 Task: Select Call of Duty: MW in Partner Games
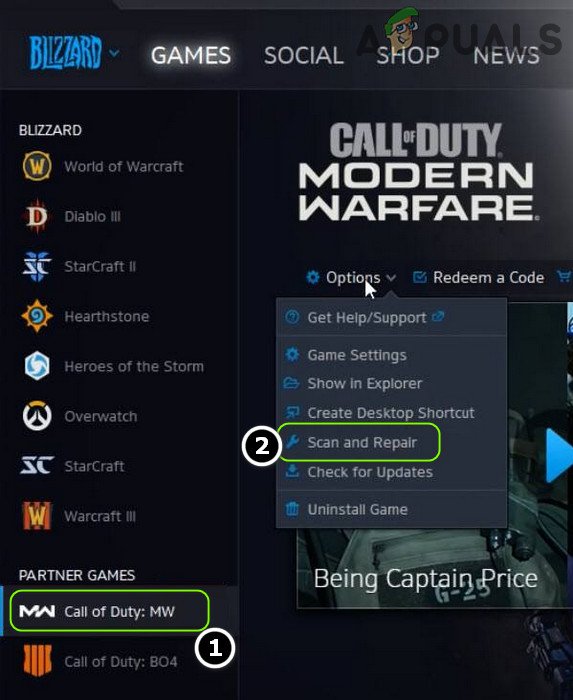pos(109,611)
